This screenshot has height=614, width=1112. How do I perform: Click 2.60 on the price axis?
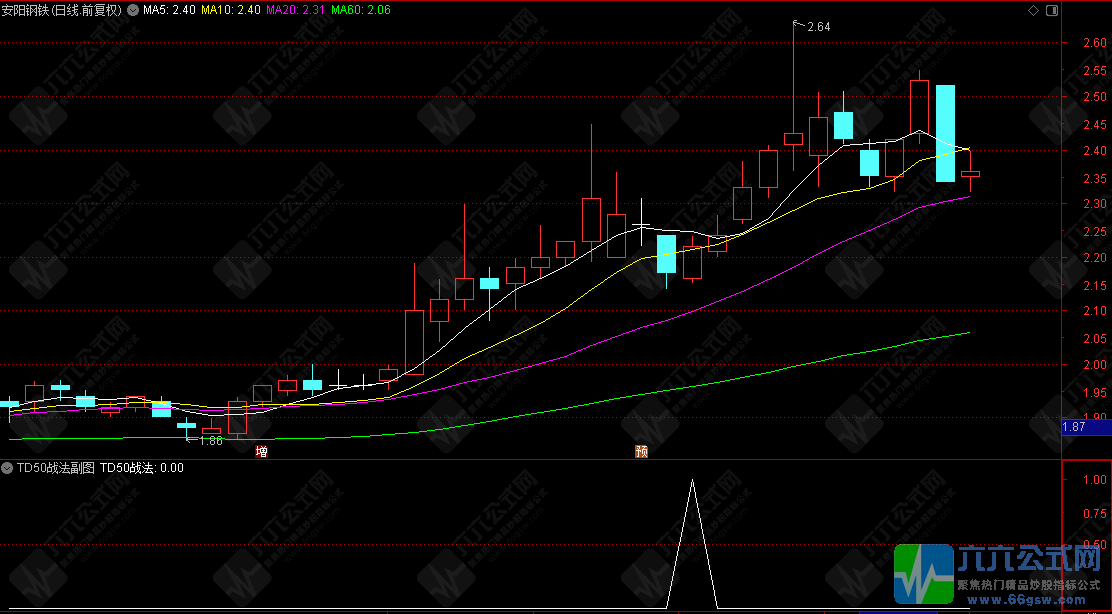pos(1095,43)
